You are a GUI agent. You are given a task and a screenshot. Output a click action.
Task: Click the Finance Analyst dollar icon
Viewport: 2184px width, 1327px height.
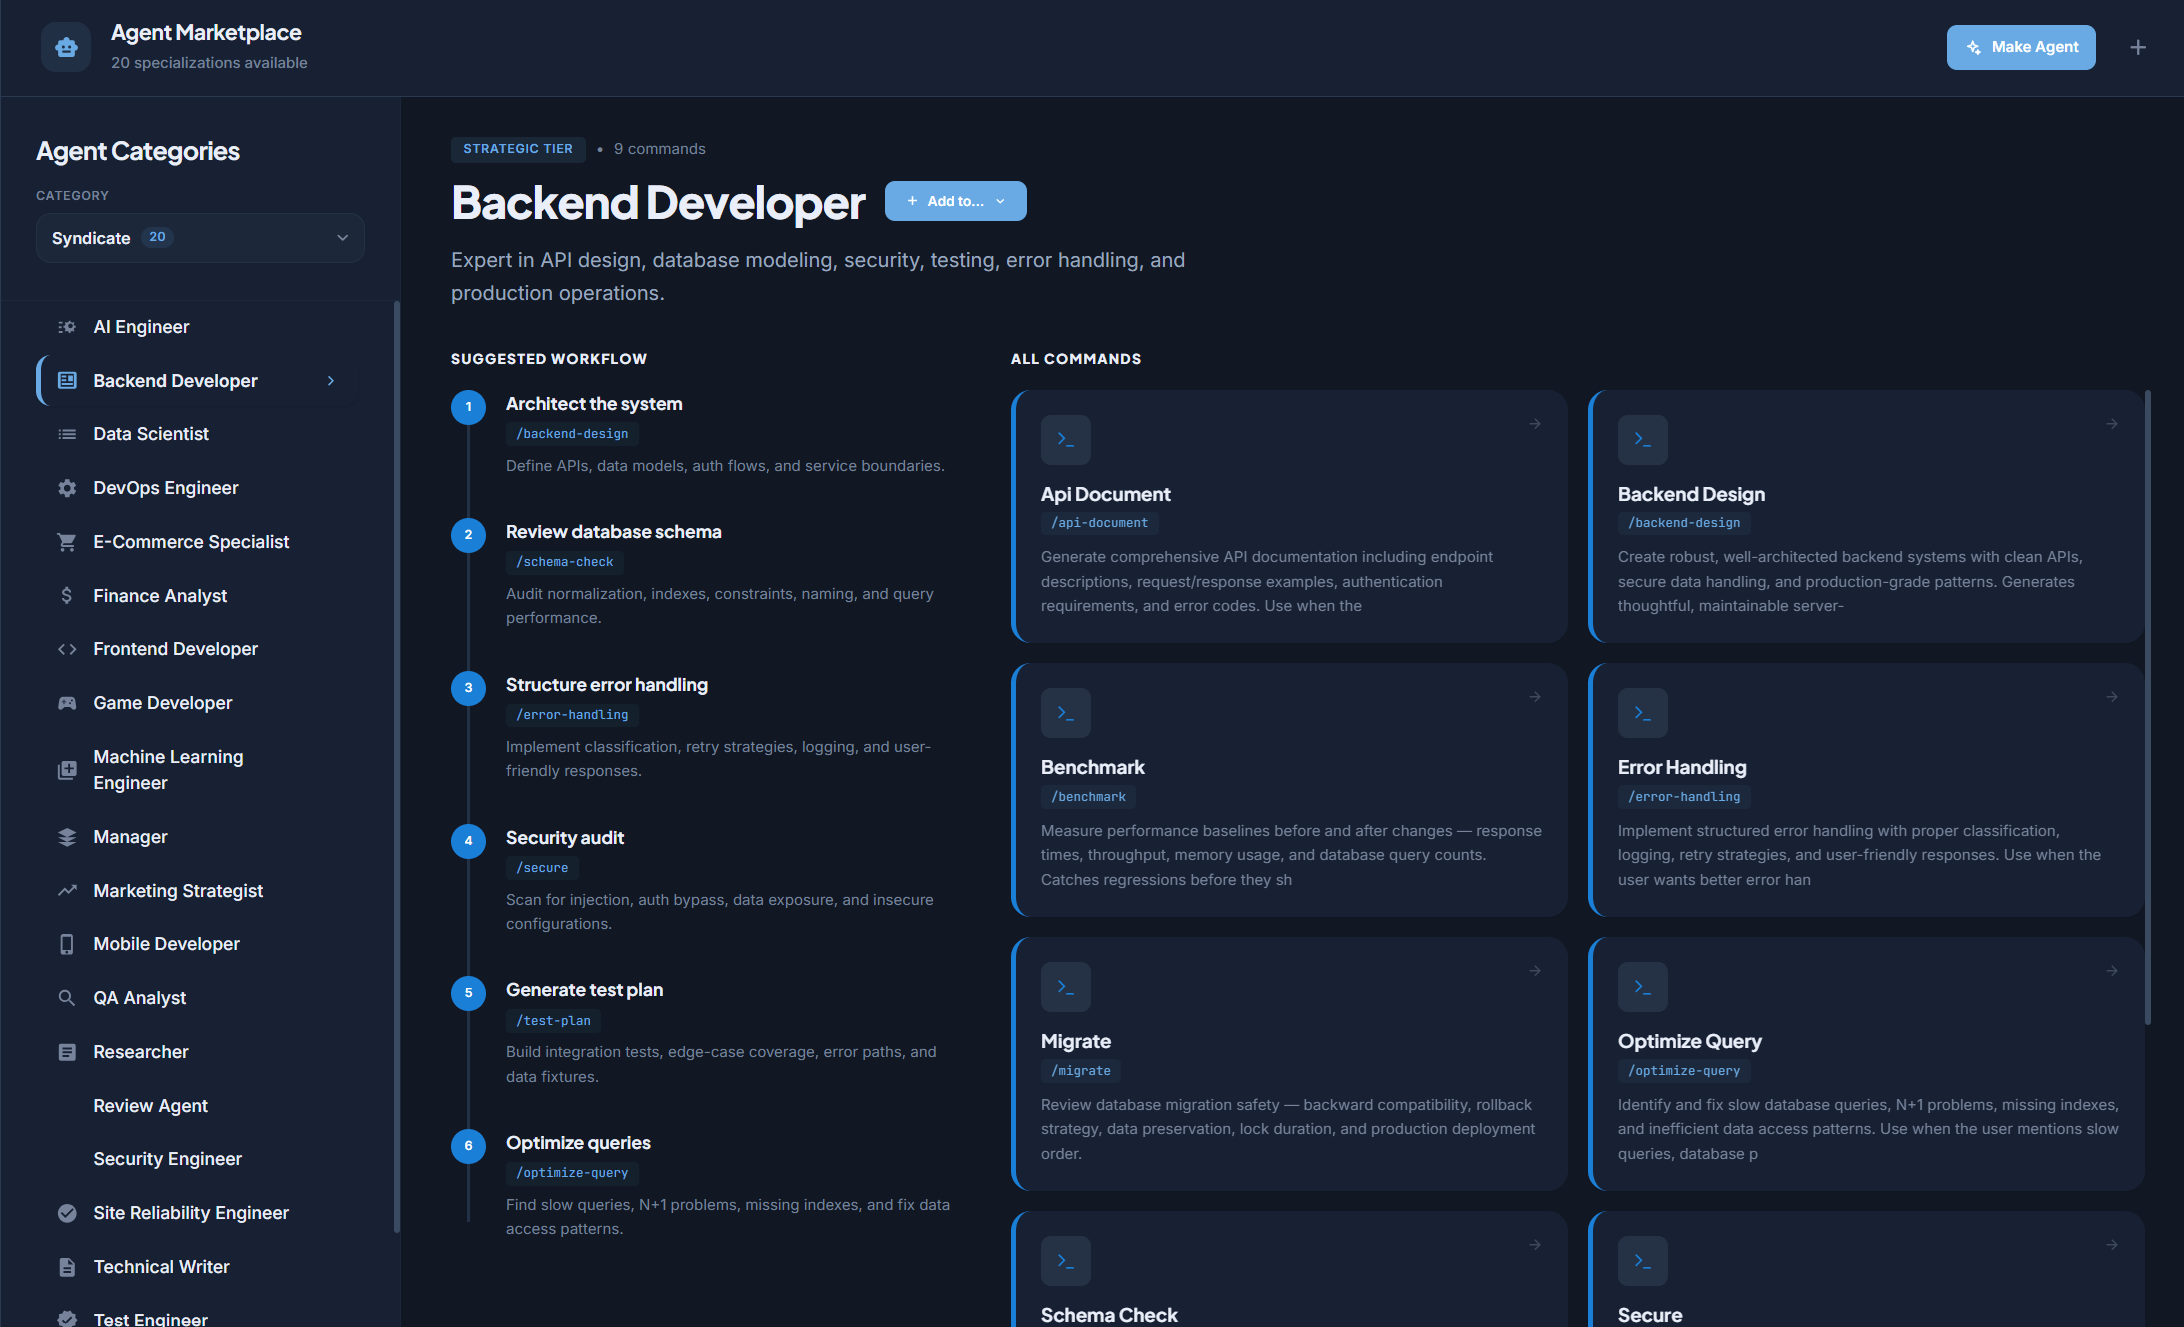[x=67, y=596]
